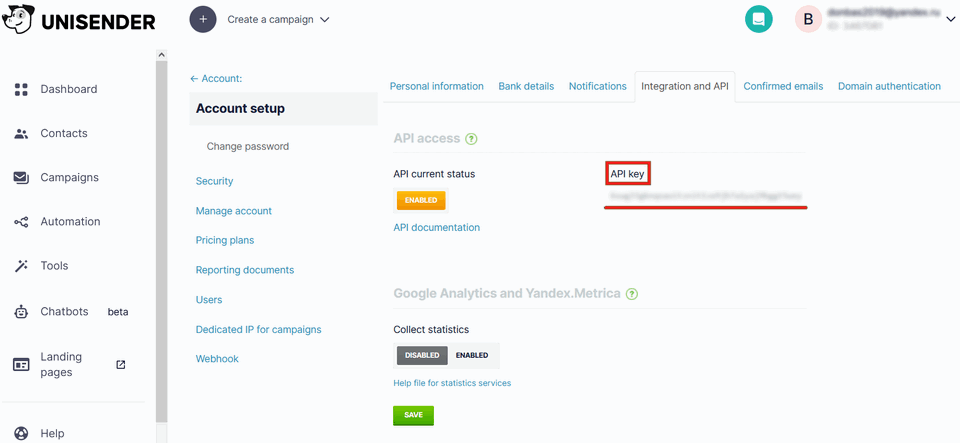Click the Campaigns envelope icon
This screenshot has width=960, height=443.
[x=21, y=177]
